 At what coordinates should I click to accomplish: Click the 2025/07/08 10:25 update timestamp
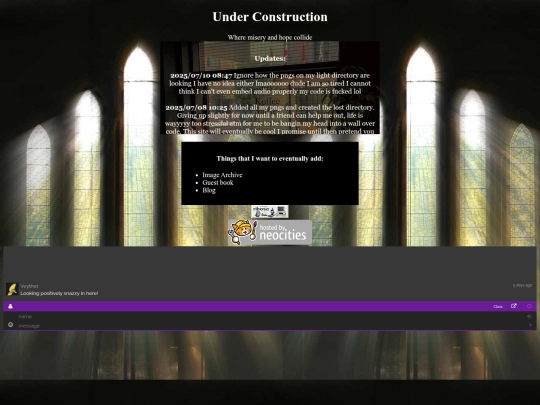196,107
